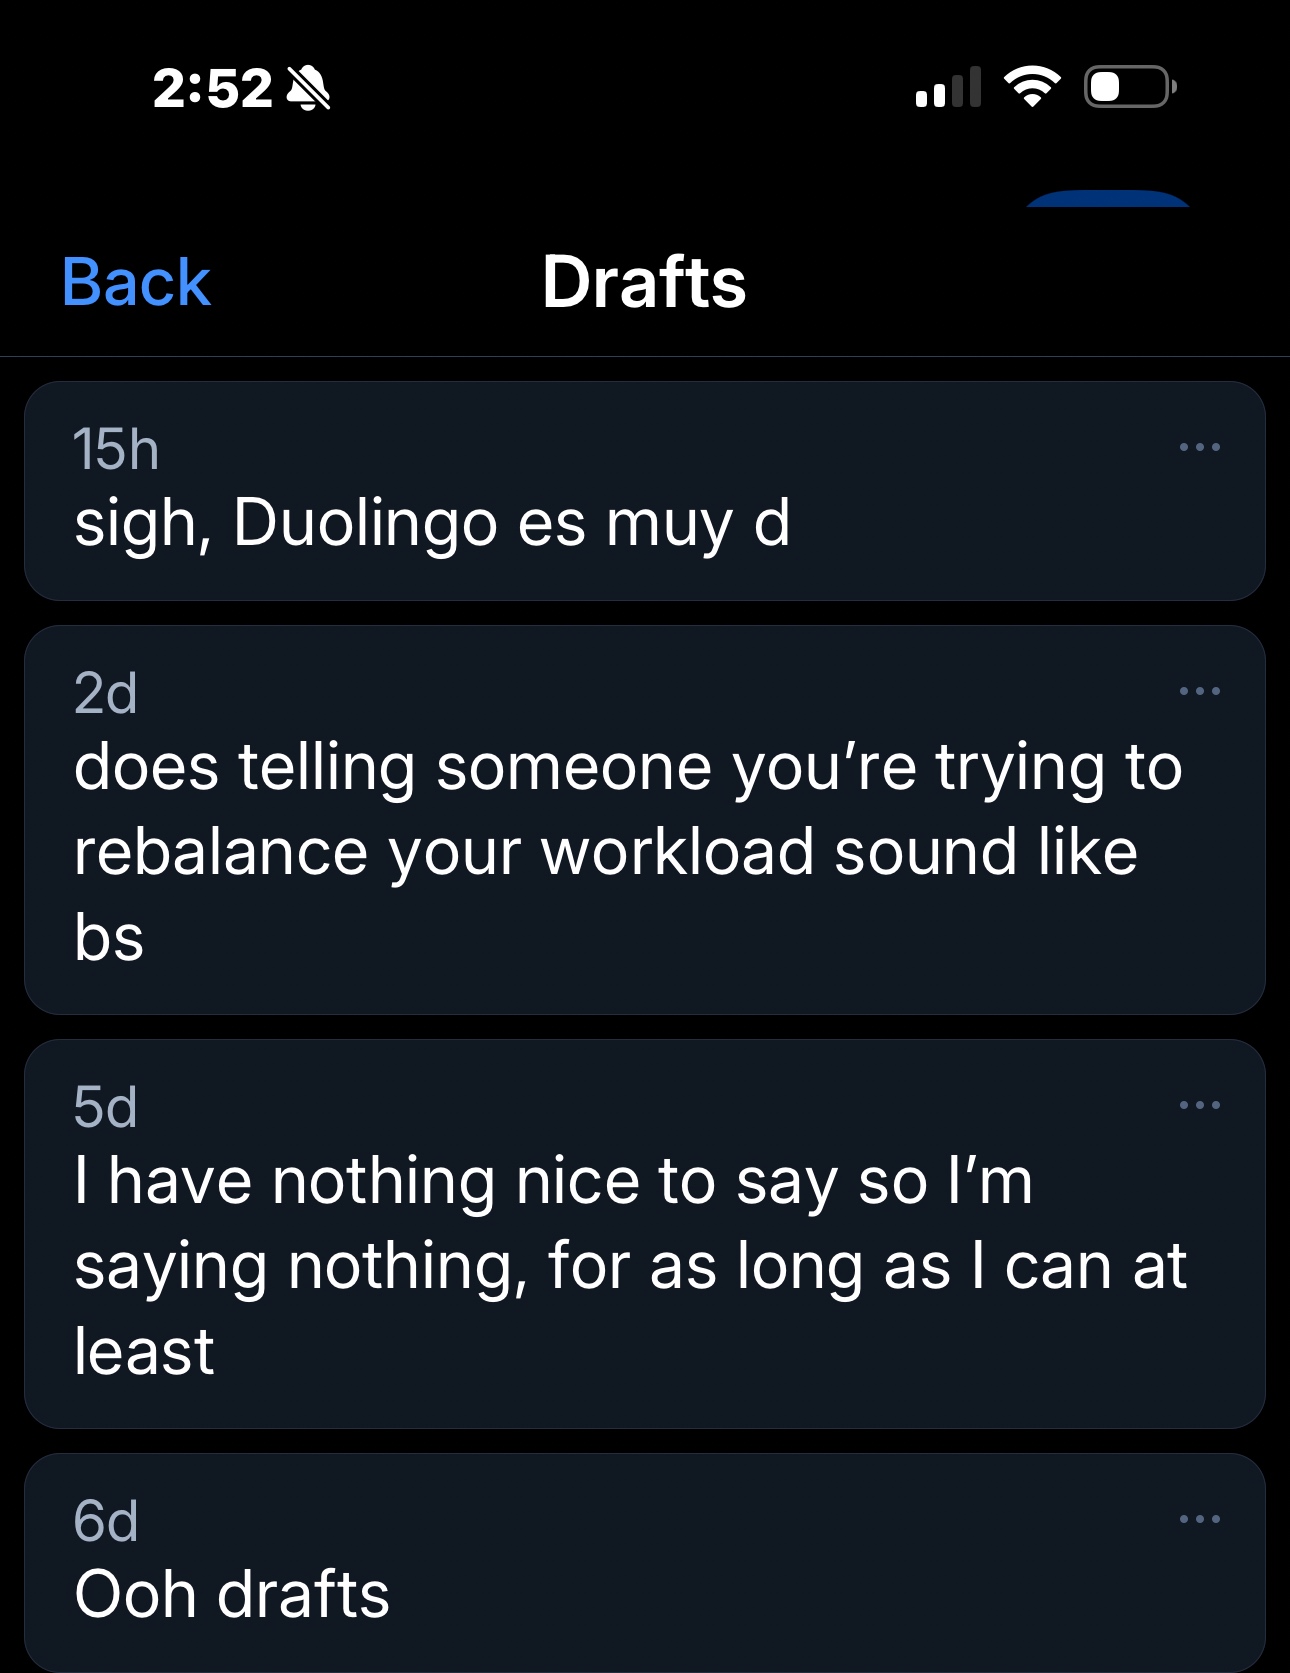Select the 'I have nothing nice to say' draft

point(630,1266)
